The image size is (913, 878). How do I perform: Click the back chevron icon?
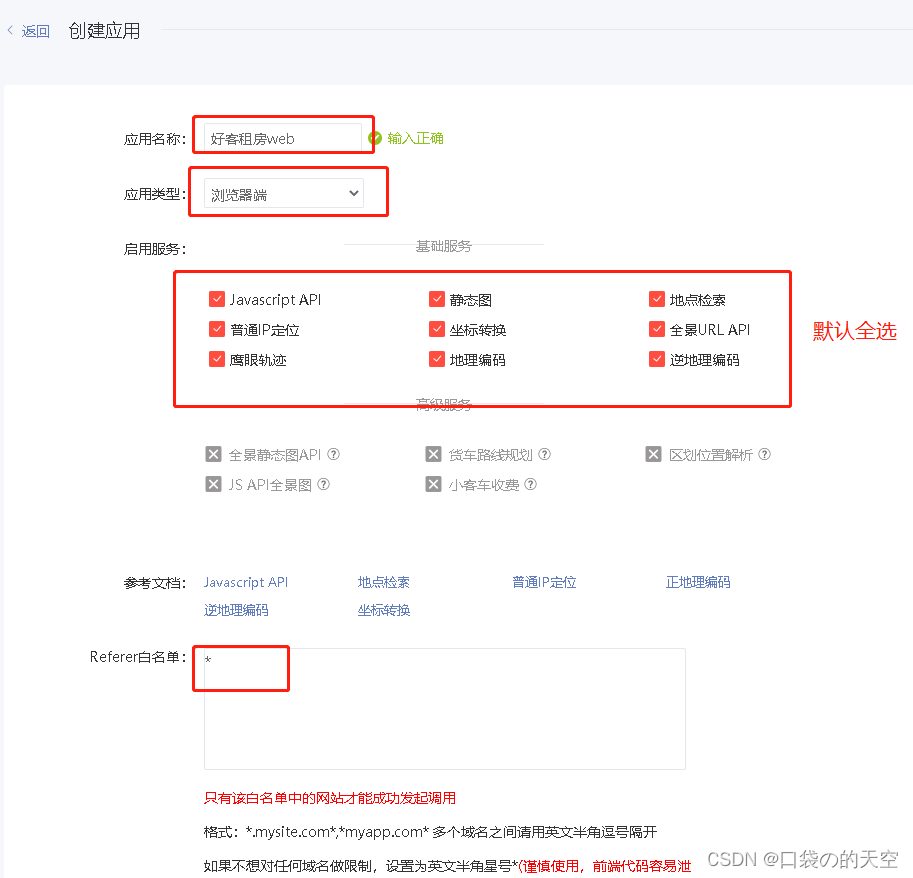tap(10, 30)
